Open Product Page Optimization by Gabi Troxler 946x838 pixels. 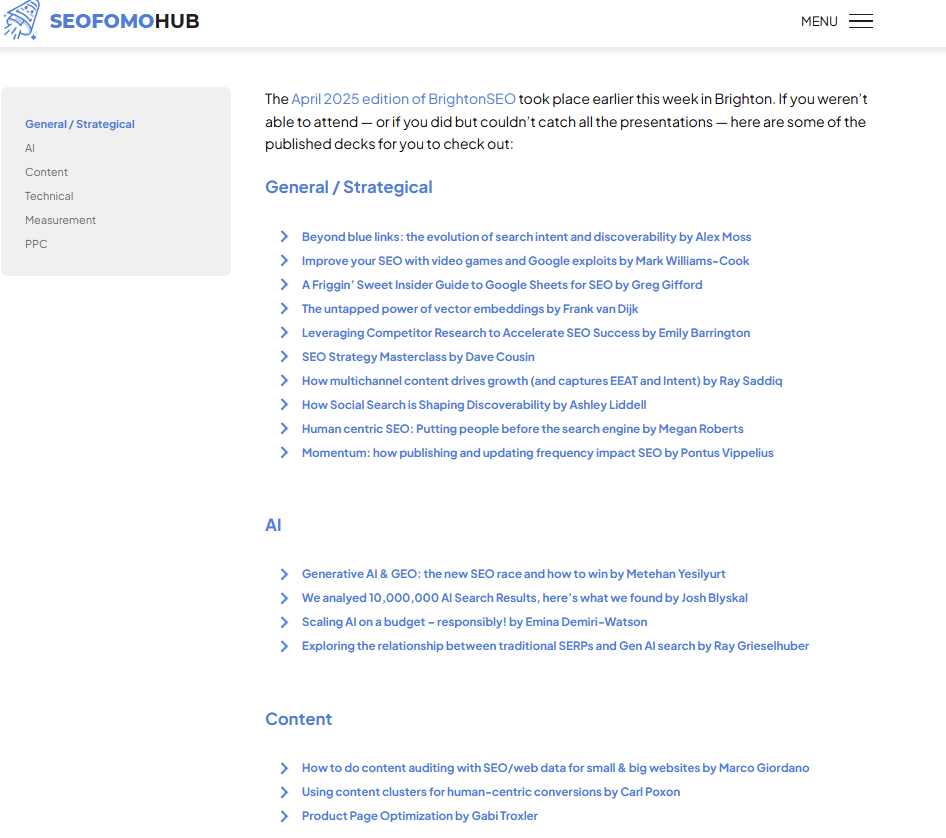tap(419, 816)
